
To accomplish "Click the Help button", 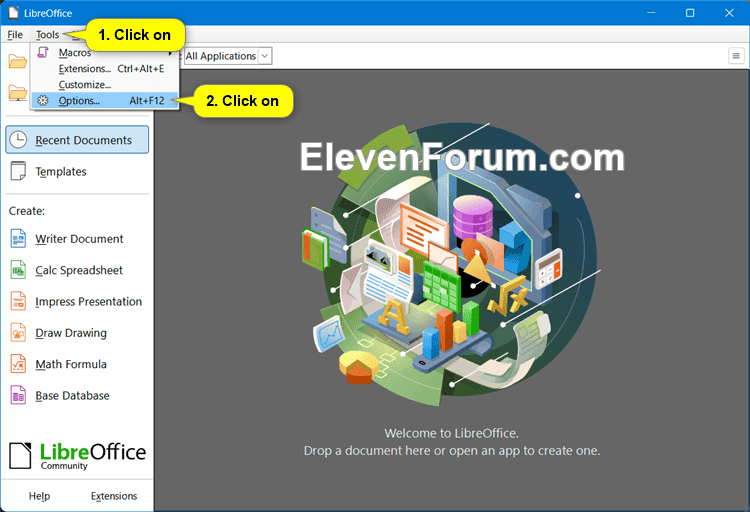I will click(x=39, y=496).
